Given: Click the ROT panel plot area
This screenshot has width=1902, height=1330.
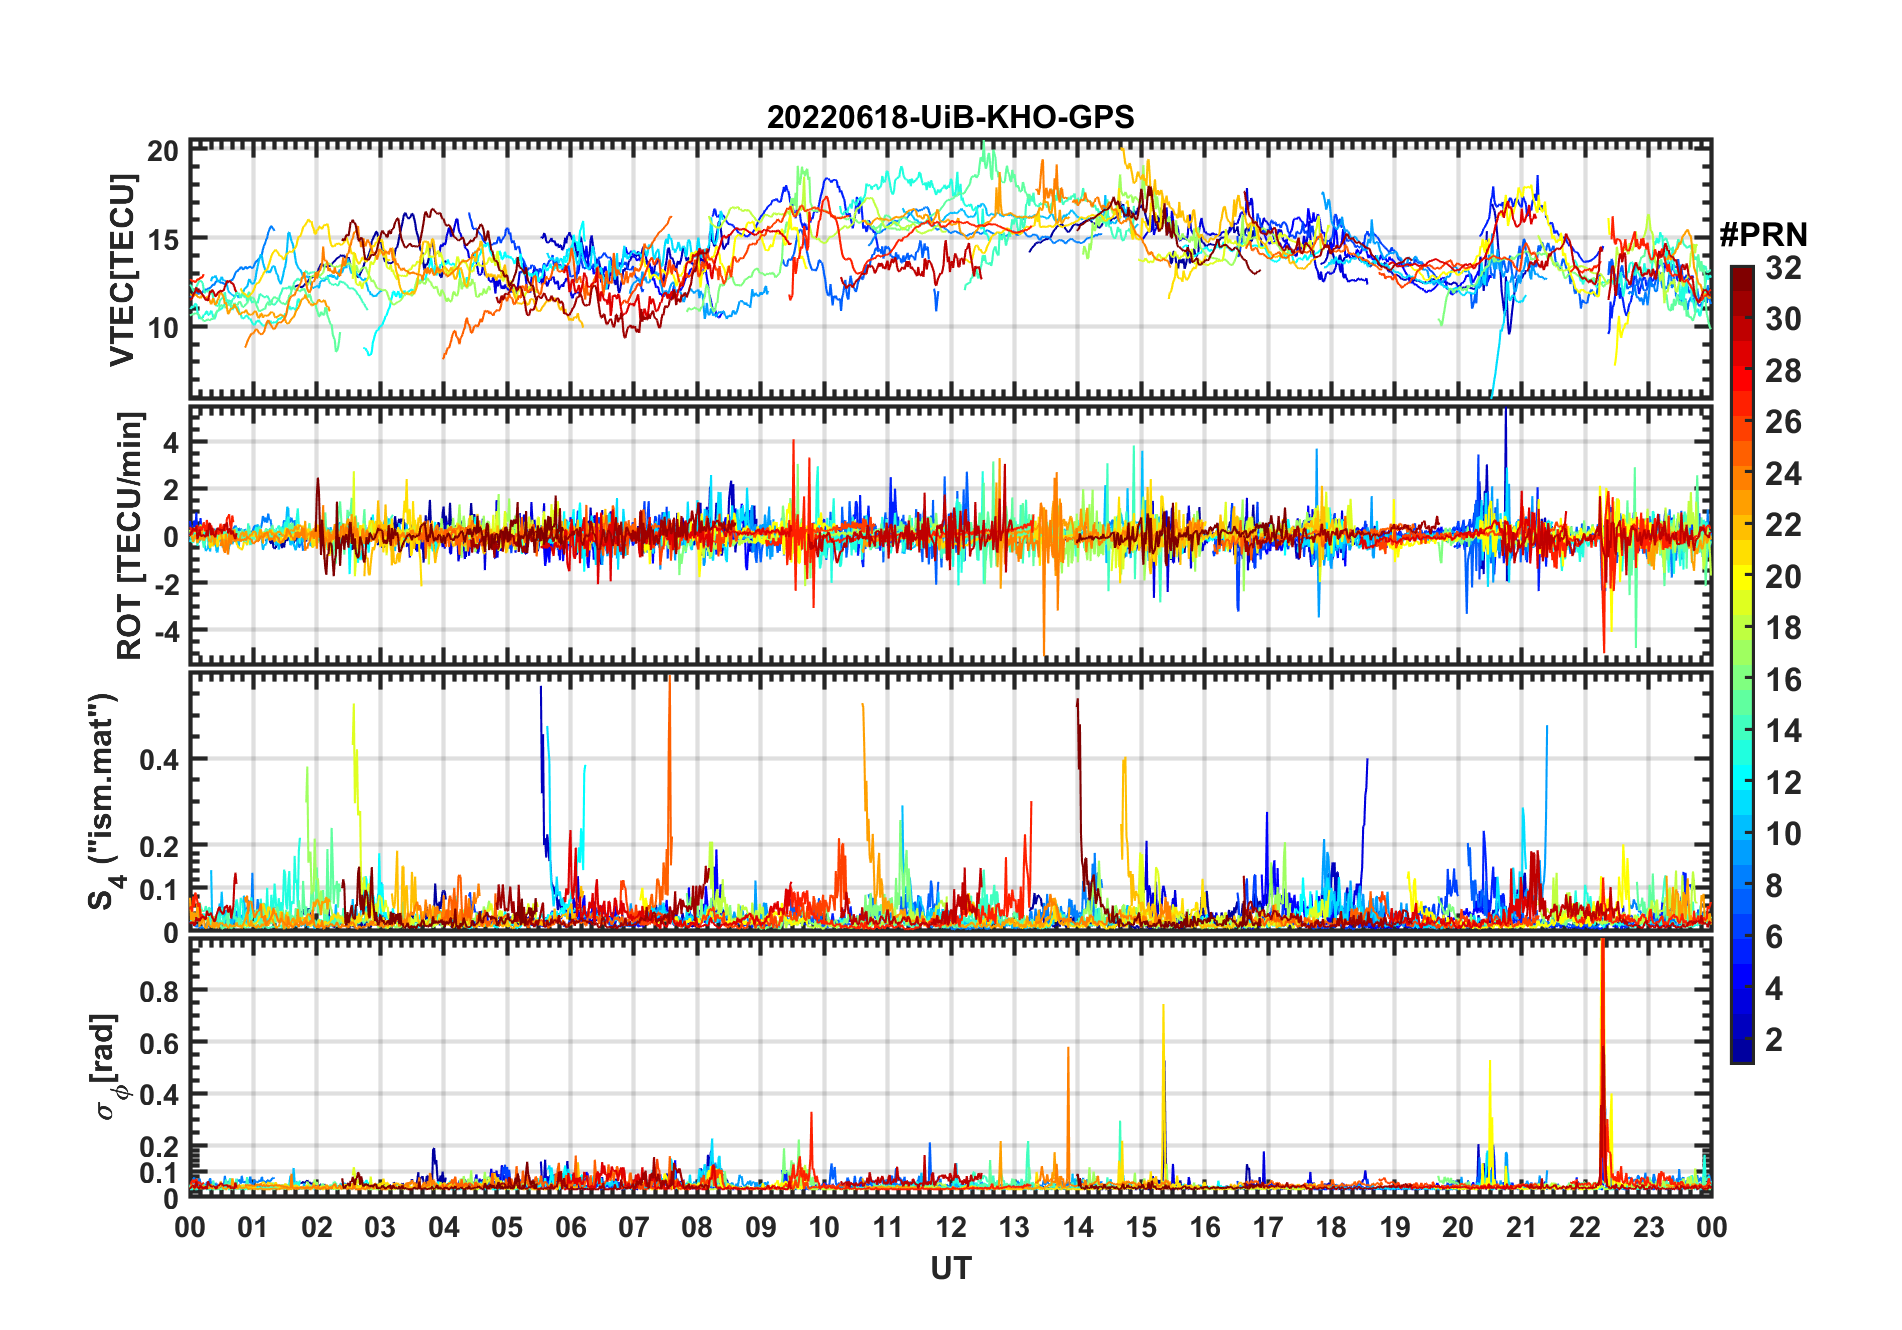Looking at the screenshot, I should point(950,534).
